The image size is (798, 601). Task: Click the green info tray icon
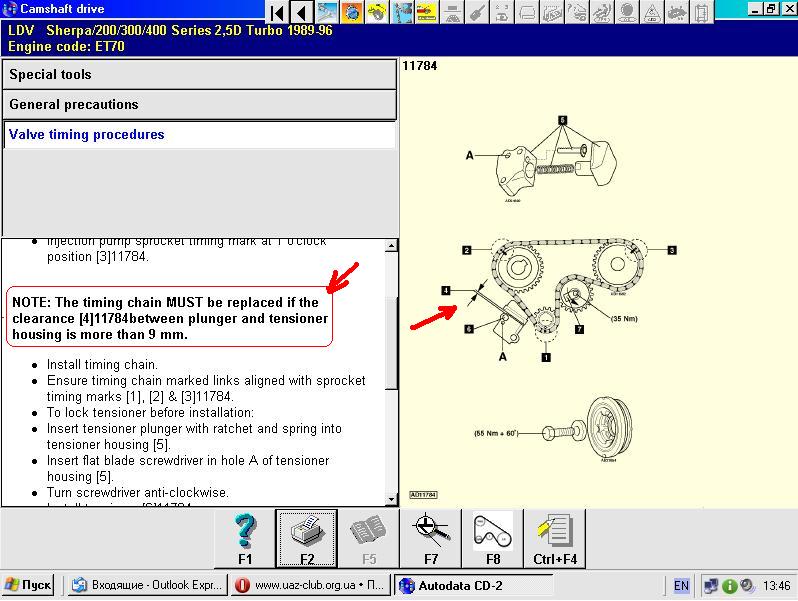(729, 586)
